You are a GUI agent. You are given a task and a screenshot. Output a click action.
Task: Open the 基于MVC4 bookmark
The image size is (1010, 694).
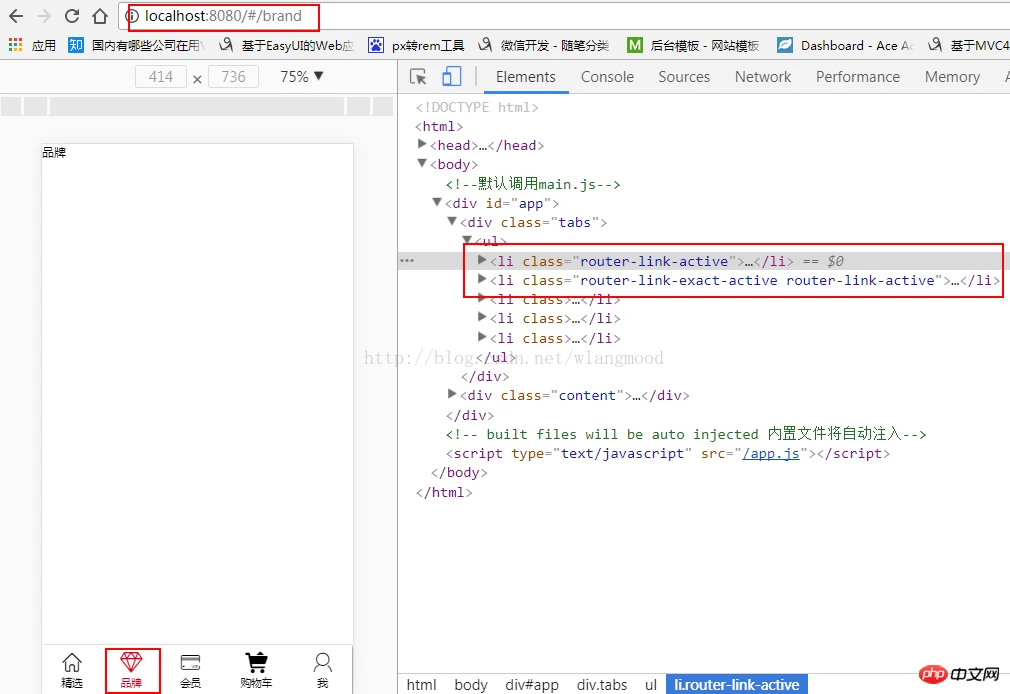click(968, 45)
